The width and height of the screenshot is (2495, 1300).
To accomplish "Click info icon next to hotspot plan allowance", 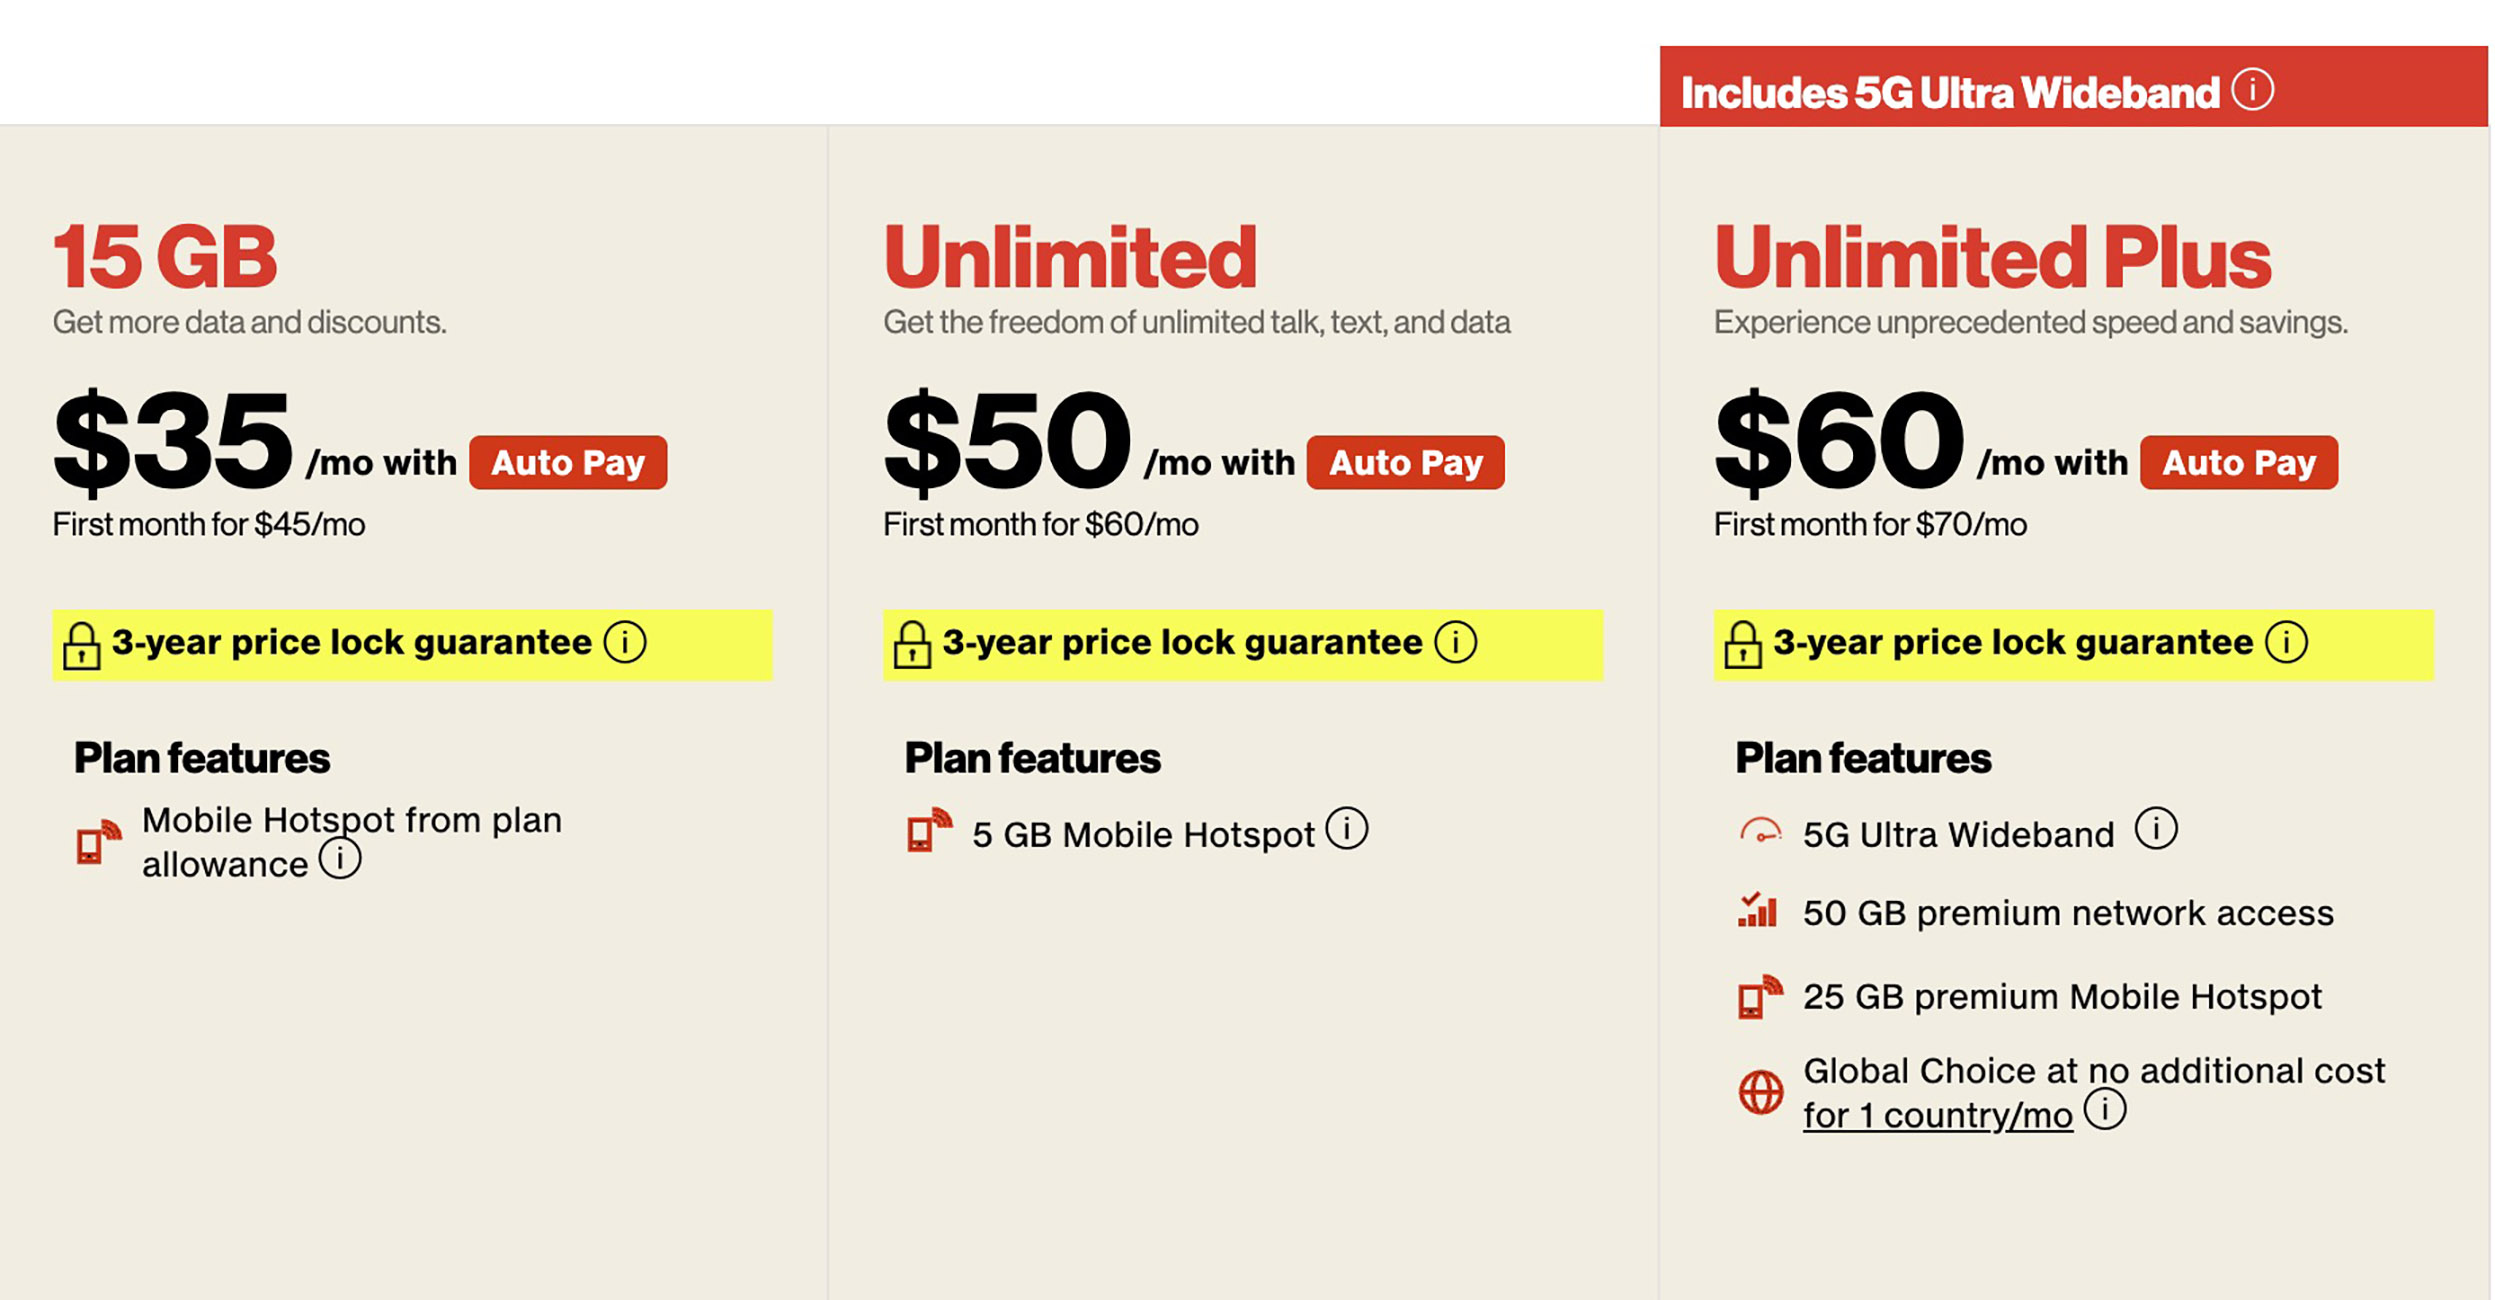I will click(x=340, y=859).
